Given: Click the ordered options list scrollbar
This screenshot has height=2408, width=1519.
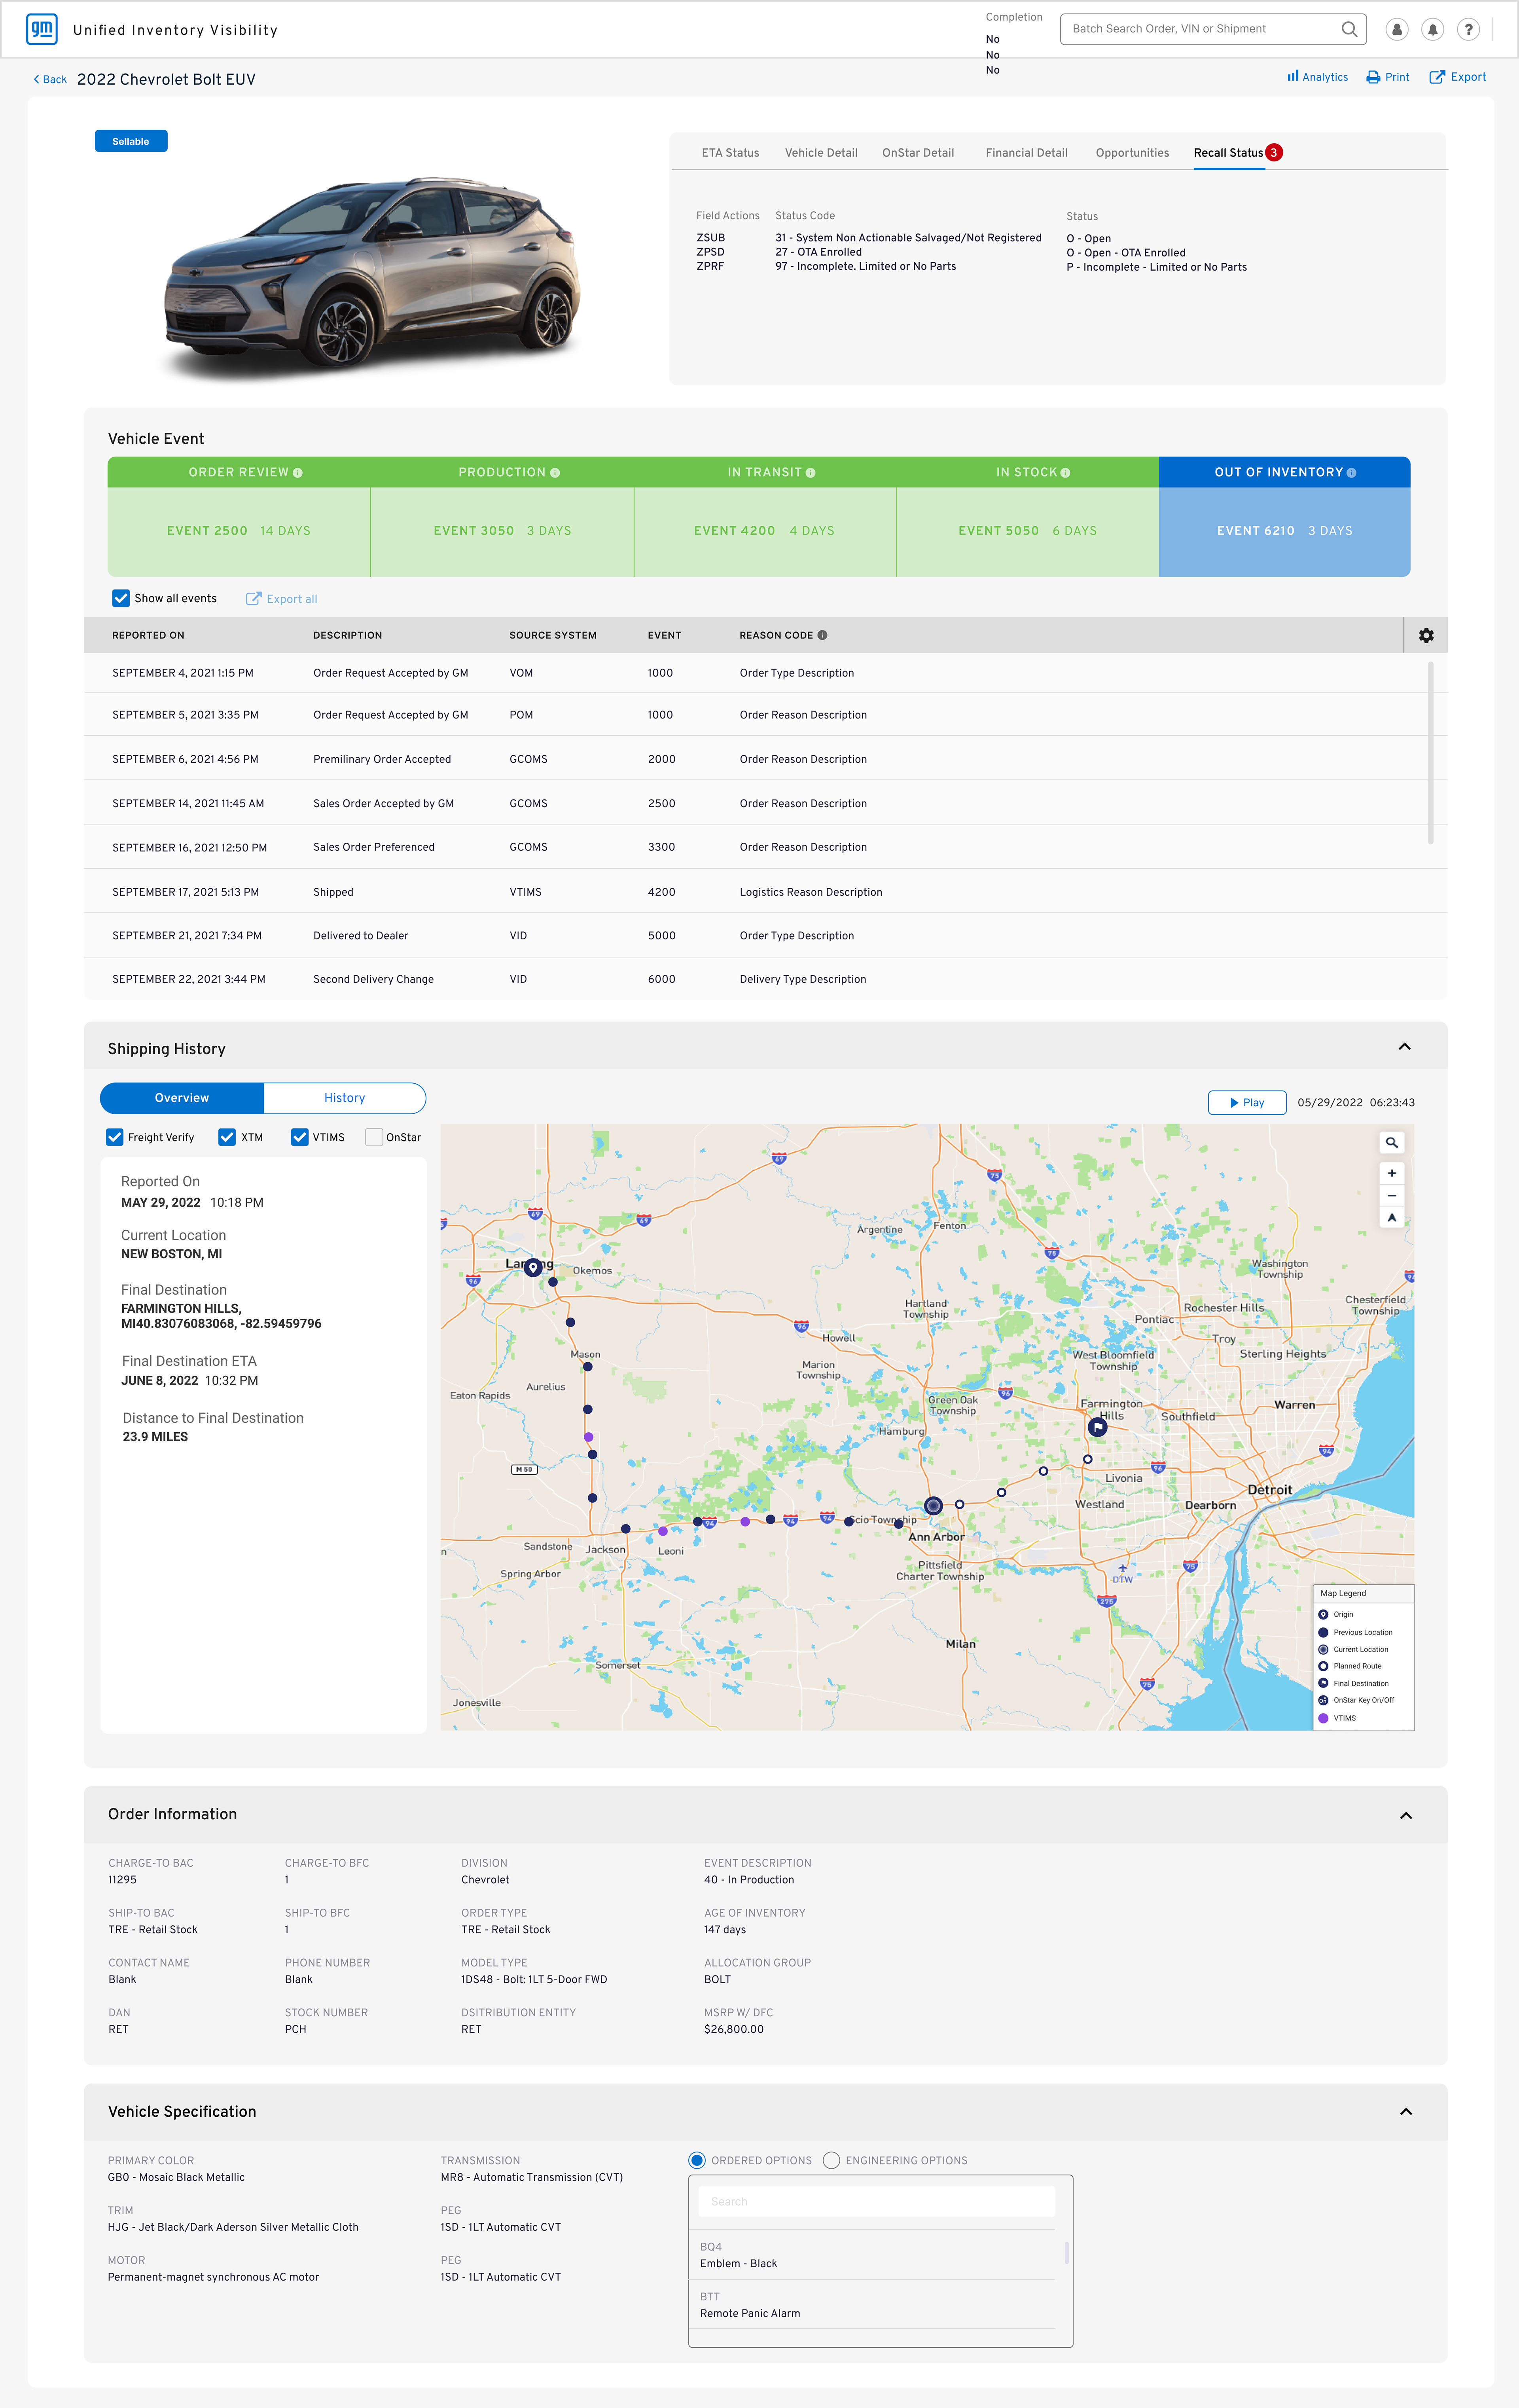Looking at the screenshot, I should click(1066, 2252).
